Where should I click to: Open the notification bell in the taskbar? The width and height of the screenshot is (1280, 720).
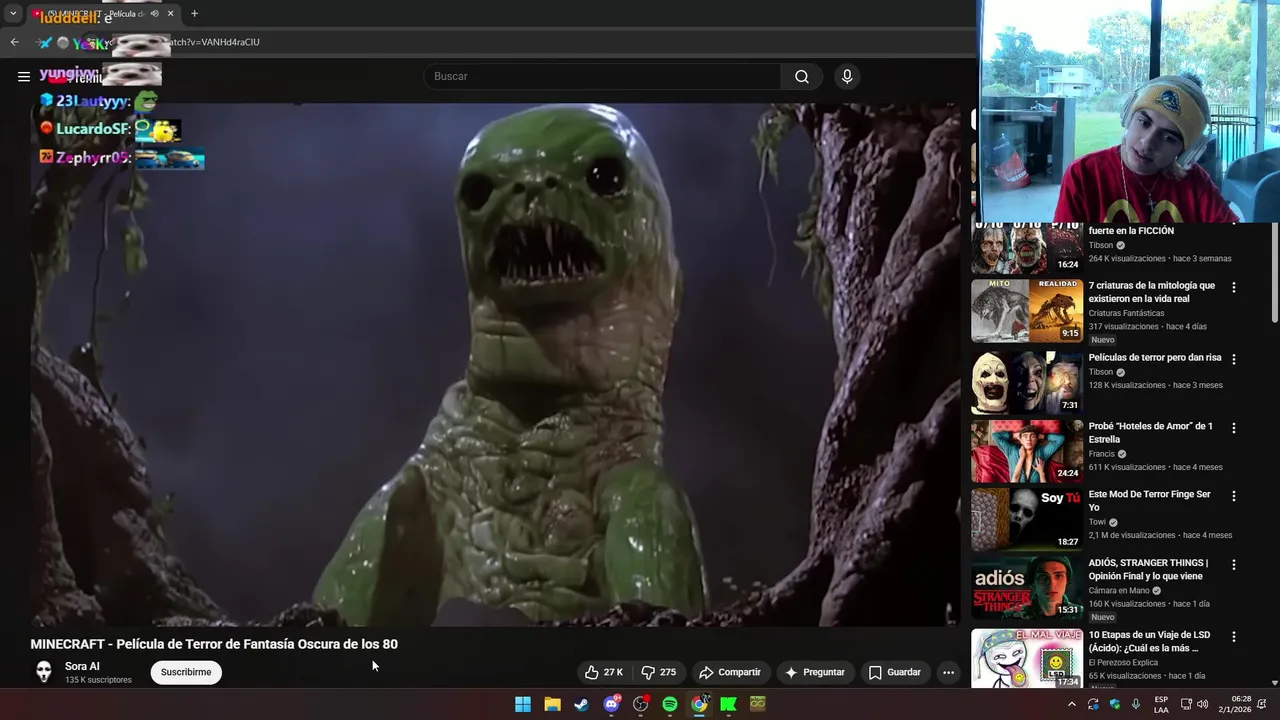(x=1264, y=704)
